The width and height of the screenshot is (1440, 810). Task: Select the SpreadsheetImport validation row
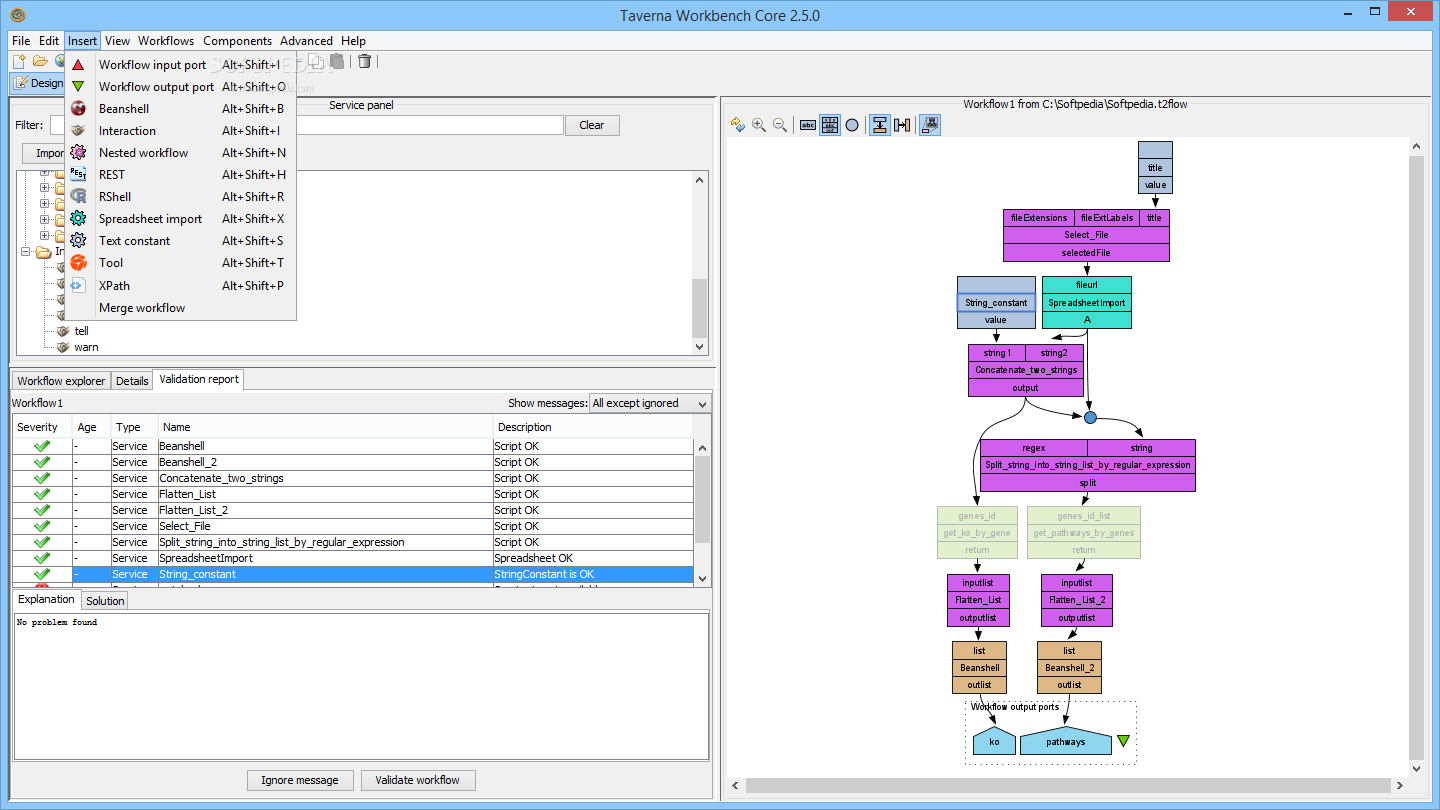(353, 558)
